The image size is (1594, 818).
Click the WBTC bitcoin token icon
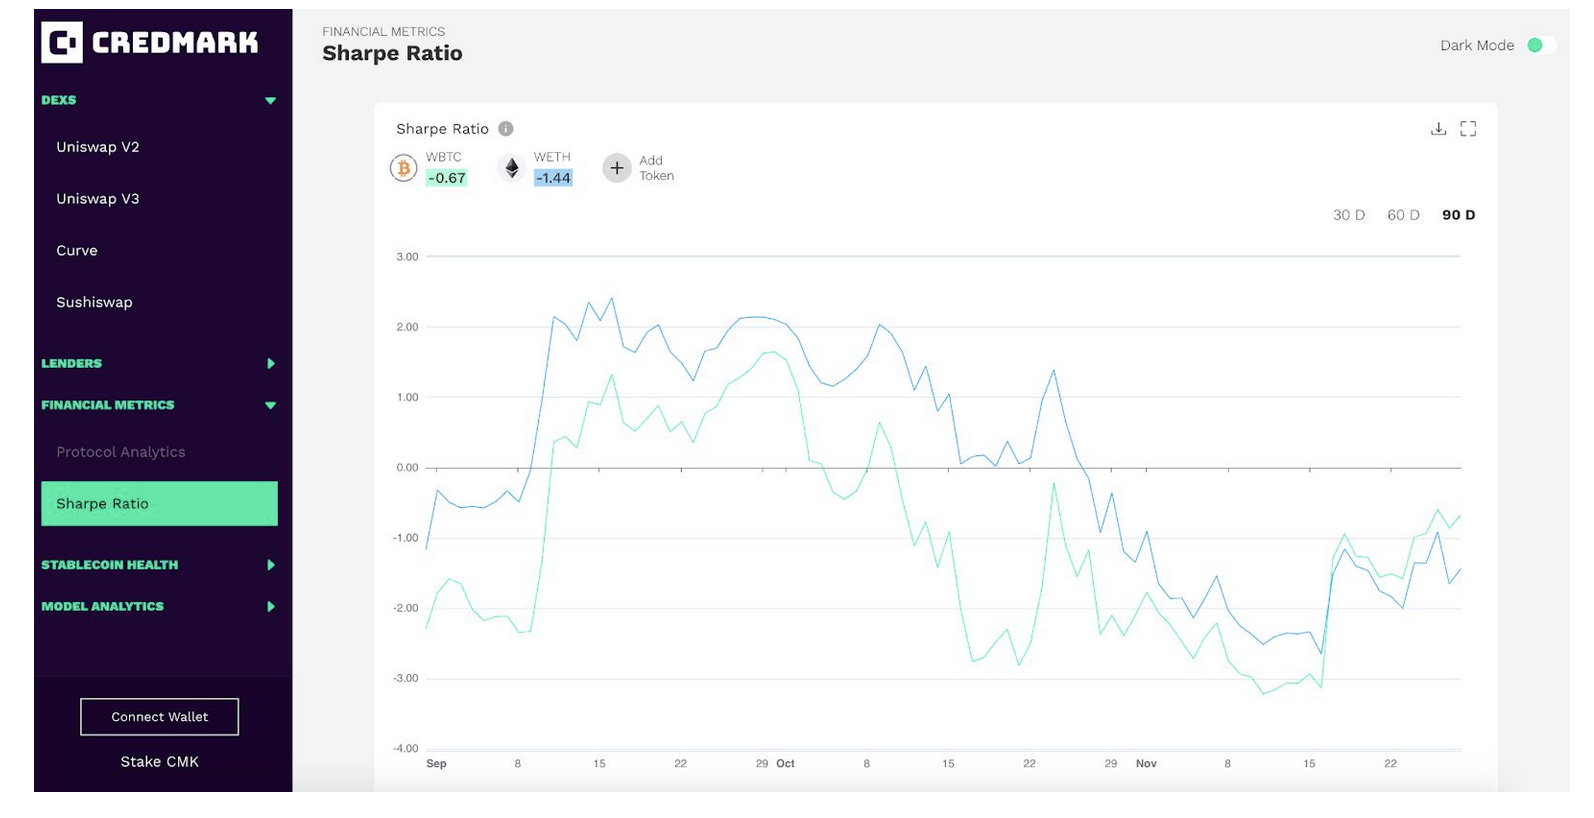pyautogui.click(x=404, y=168)
